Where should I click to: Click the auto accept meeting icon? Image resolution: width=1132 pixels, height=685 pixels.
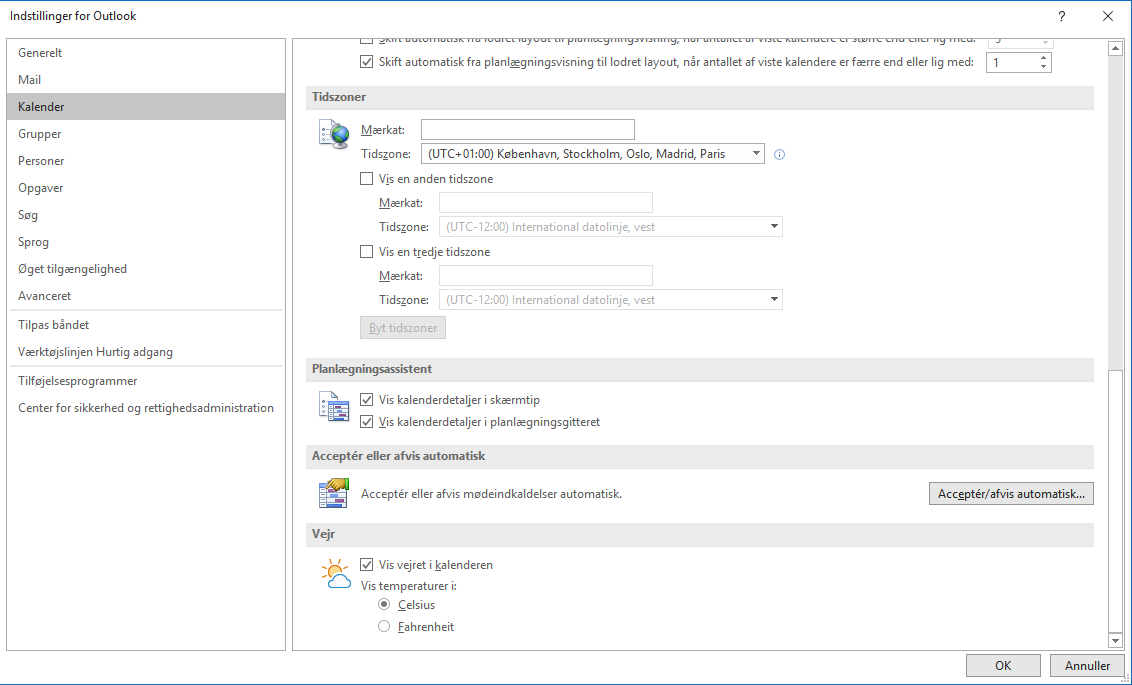coord(334,493)
